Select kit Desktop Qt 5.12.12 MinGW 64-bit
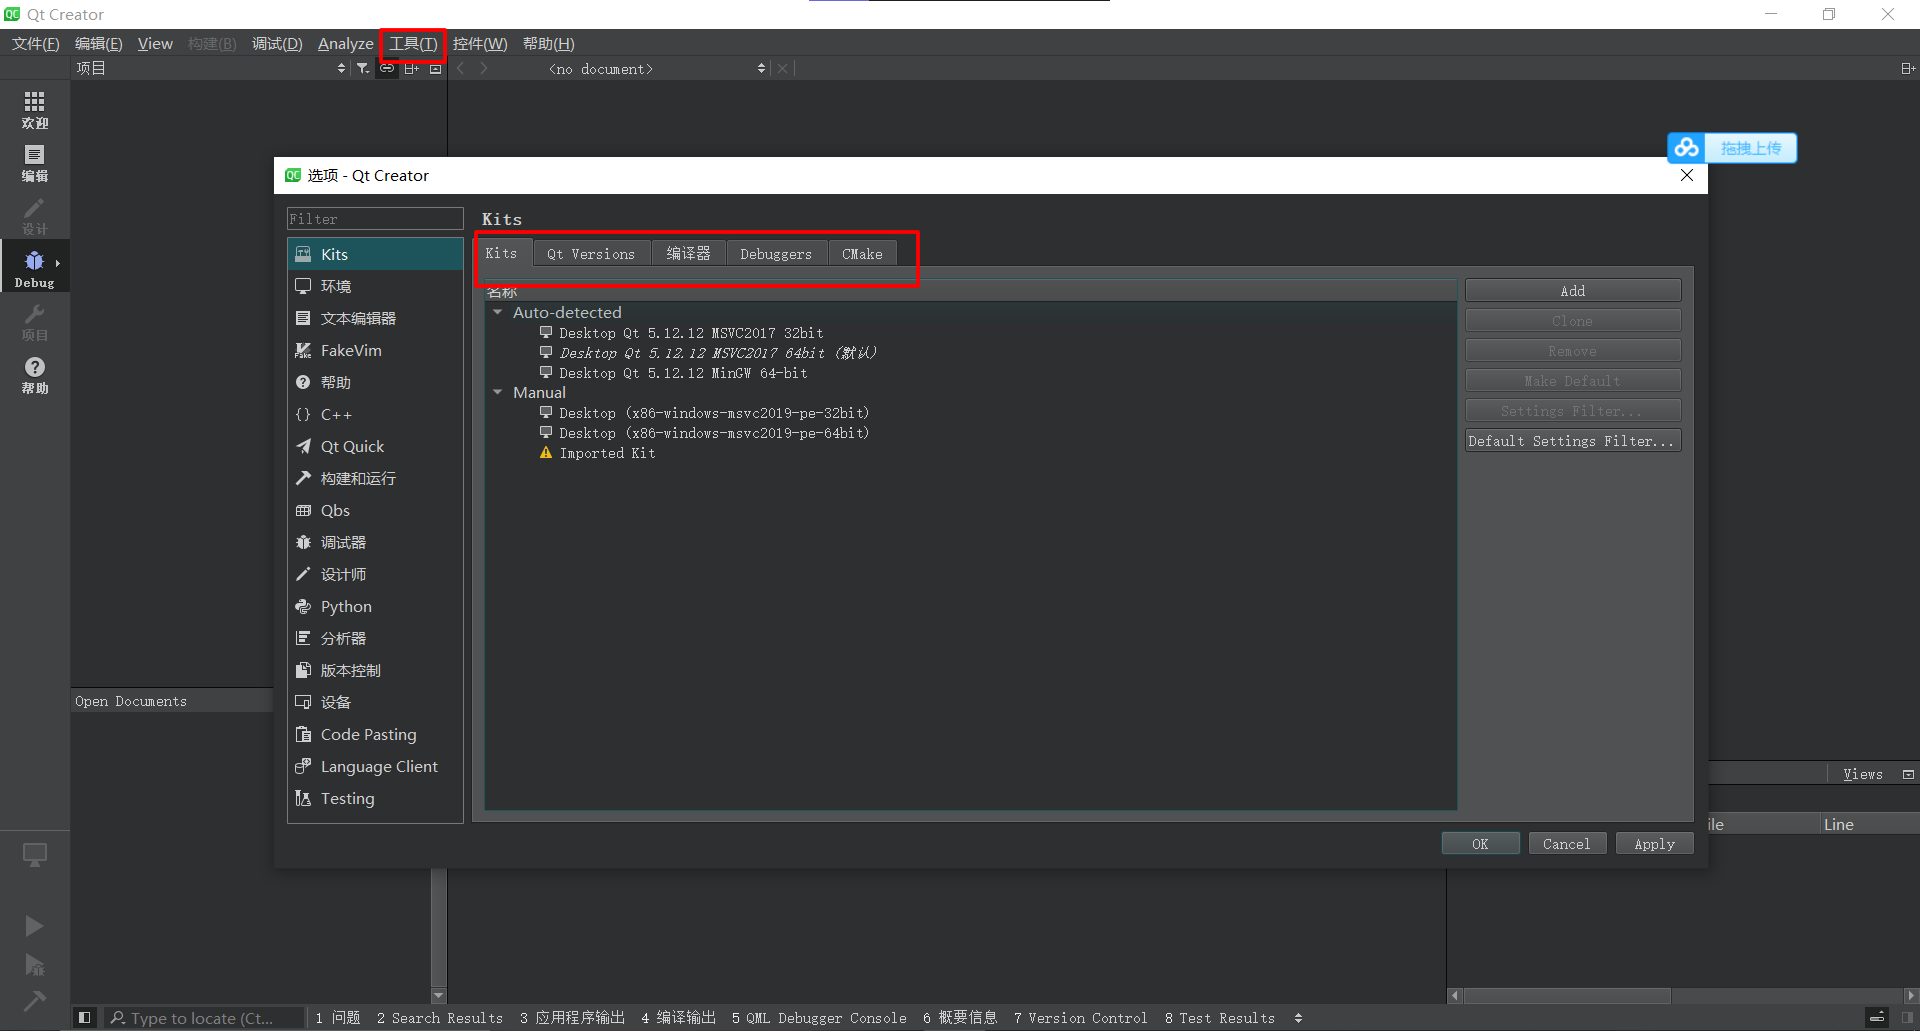Screen dimensions: 1920x1031 click(x=683, y=373)
